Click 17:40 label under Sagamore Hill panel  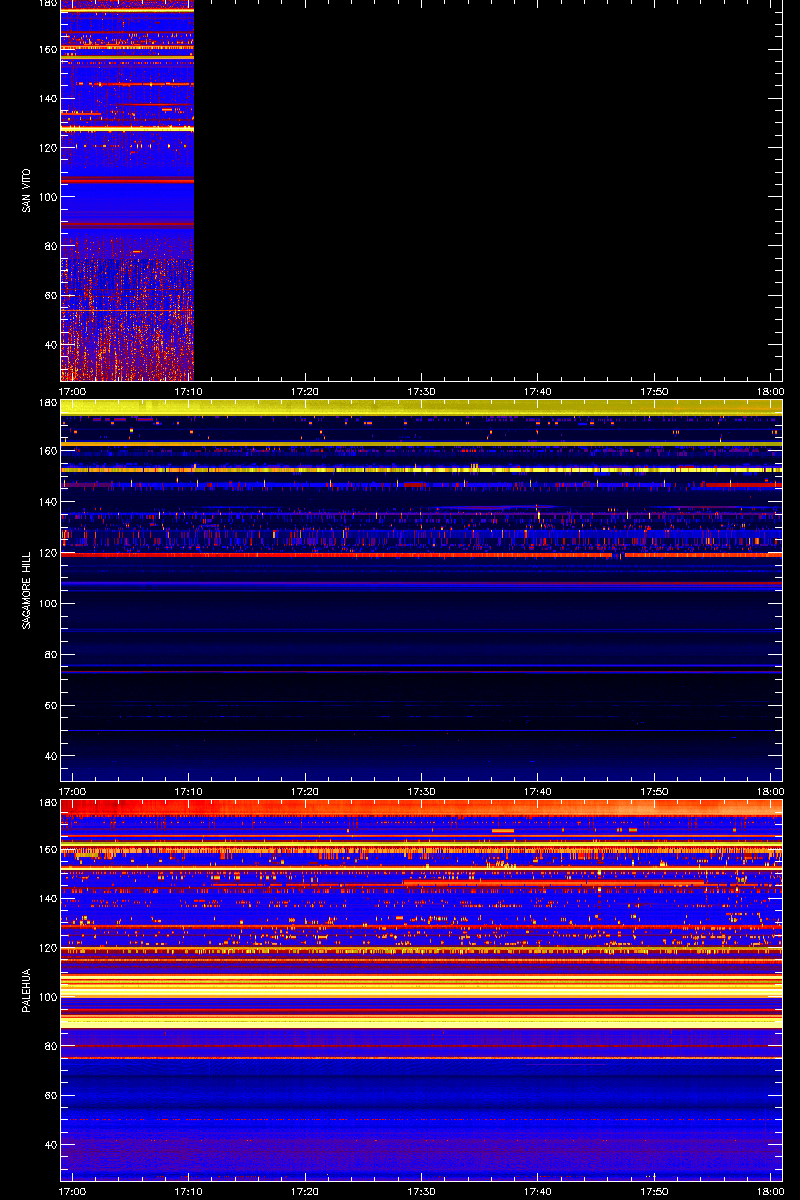tap(538, 791)
